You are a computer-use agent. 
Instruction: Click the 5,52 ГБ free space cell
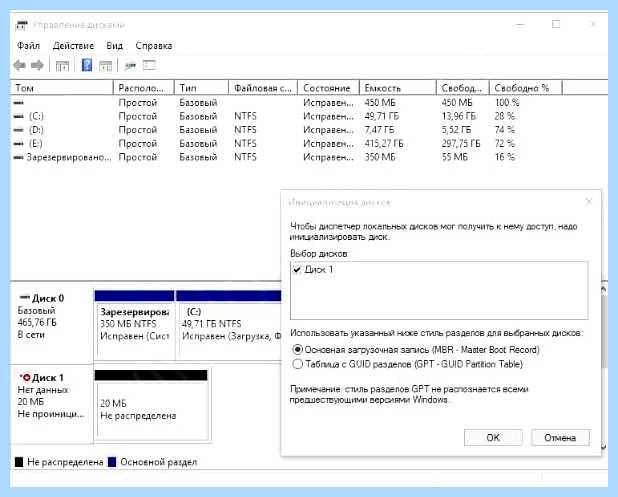tap(456, 130)
